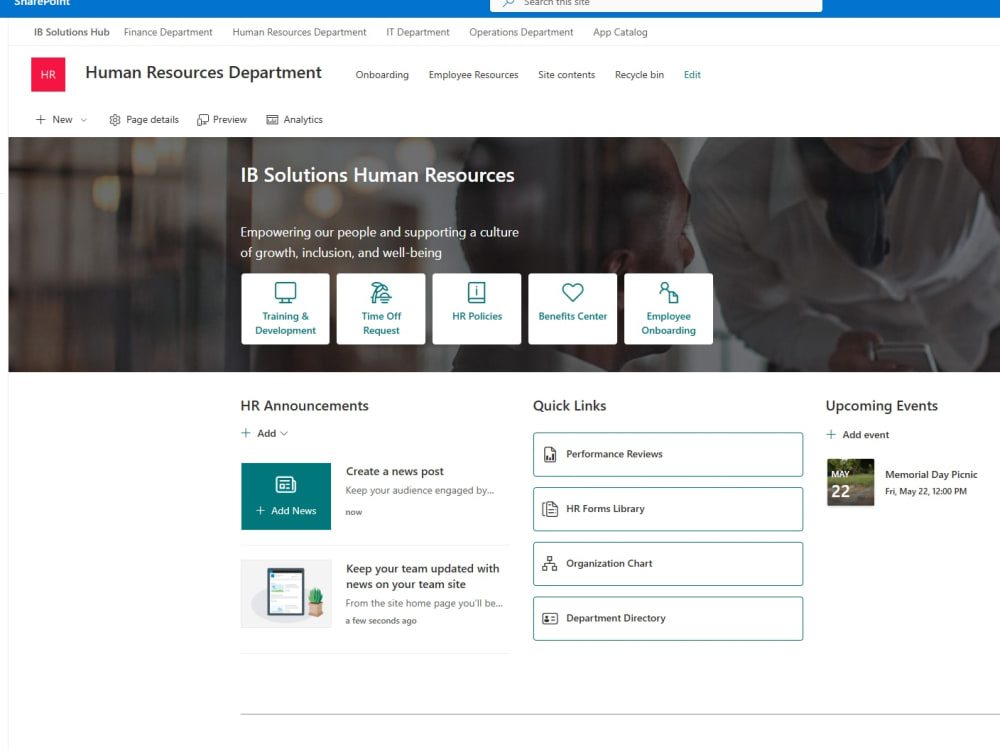
Task: Click the search magnifier icon
Action: (x=508, y=3)
